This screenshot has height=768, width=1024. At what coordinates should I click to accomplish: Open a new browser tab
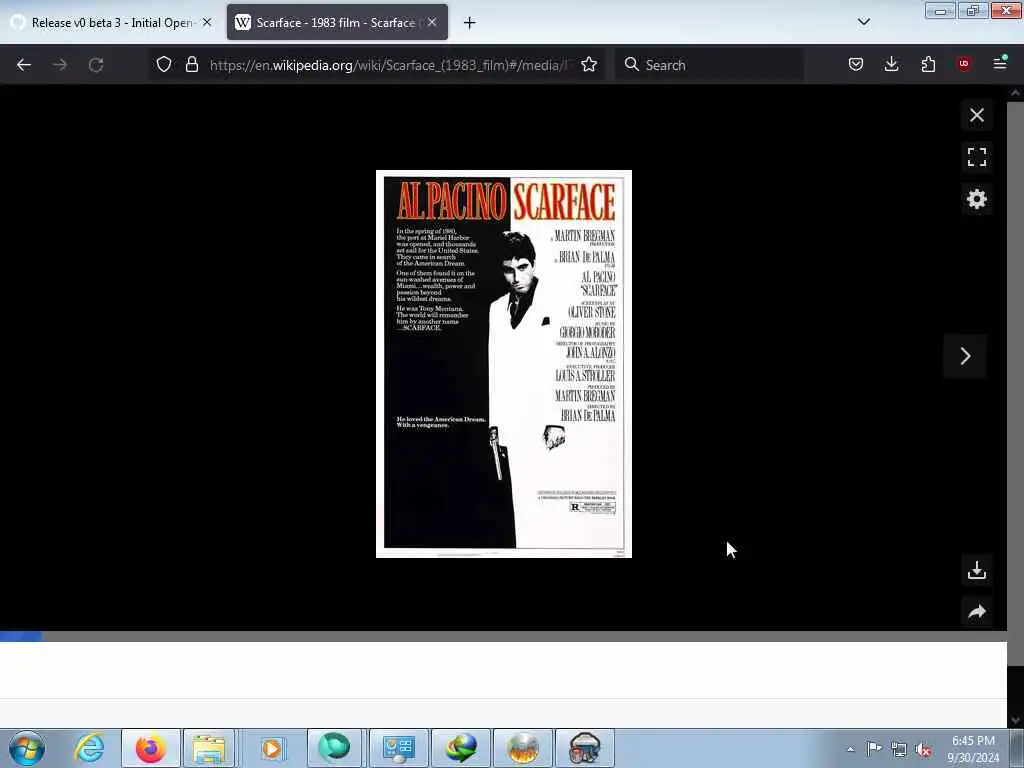(470, 23)
